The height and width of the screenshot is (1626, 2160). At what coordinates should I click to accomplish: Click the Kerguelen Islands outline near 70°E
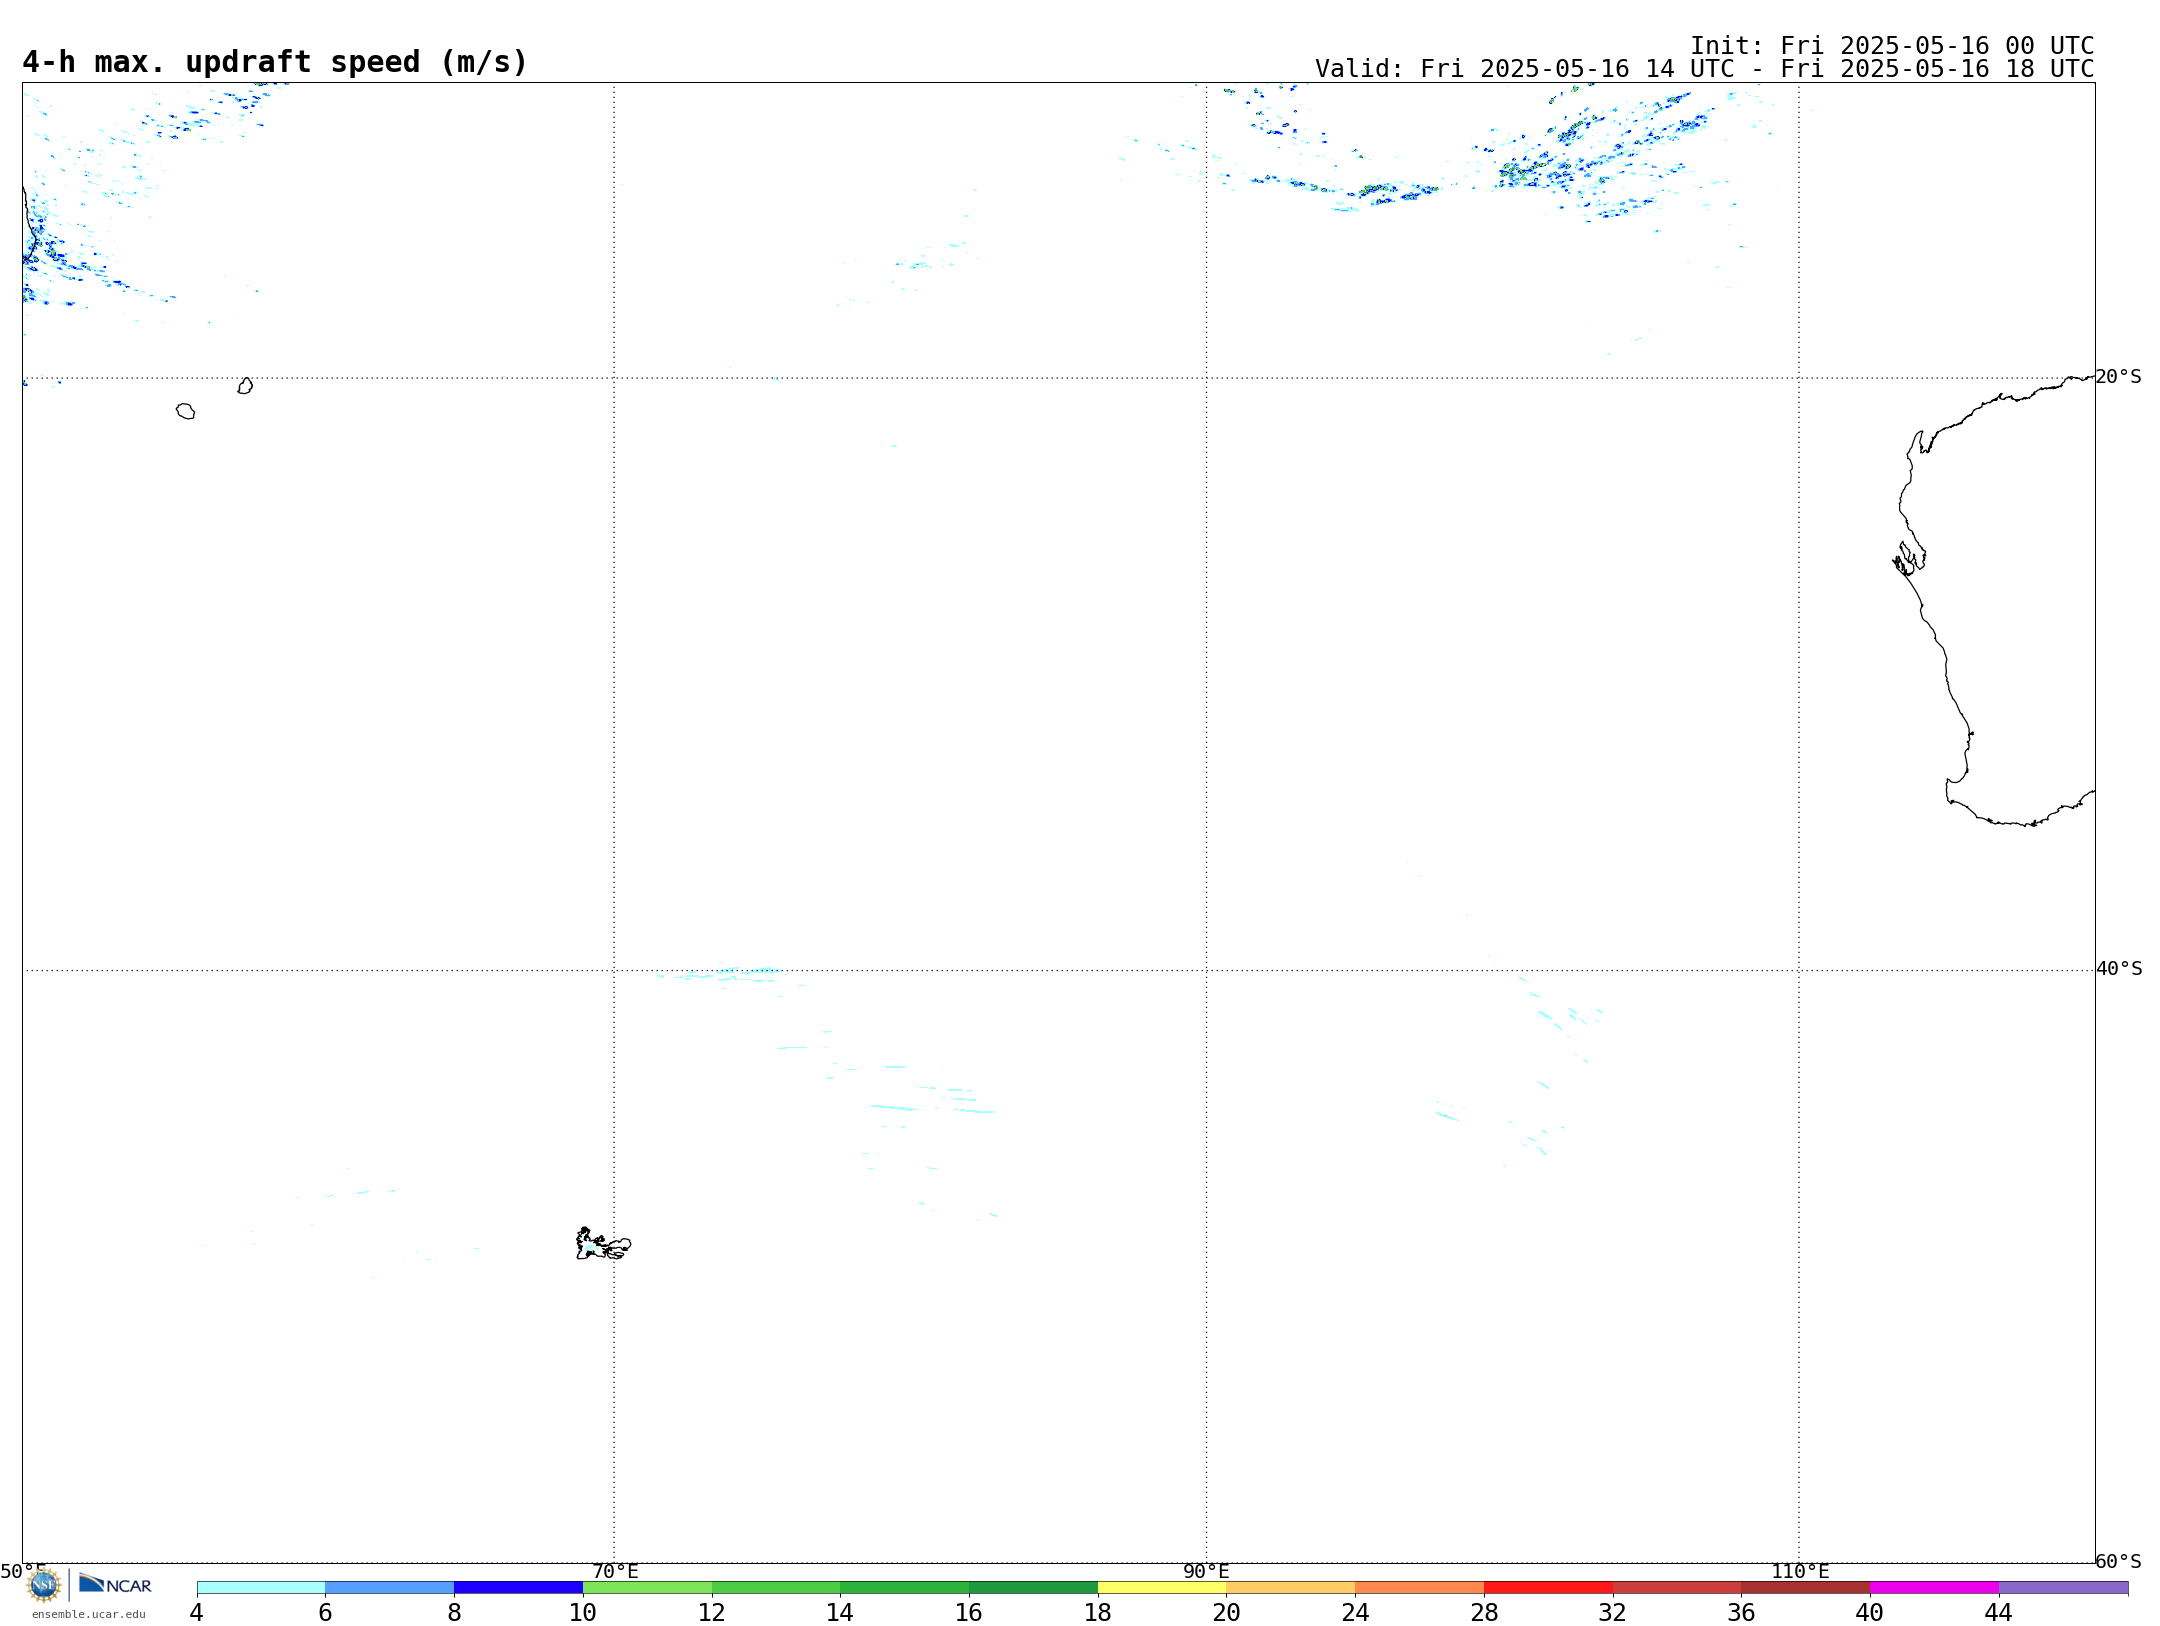pyautogui.click(x=603, y=1244)
